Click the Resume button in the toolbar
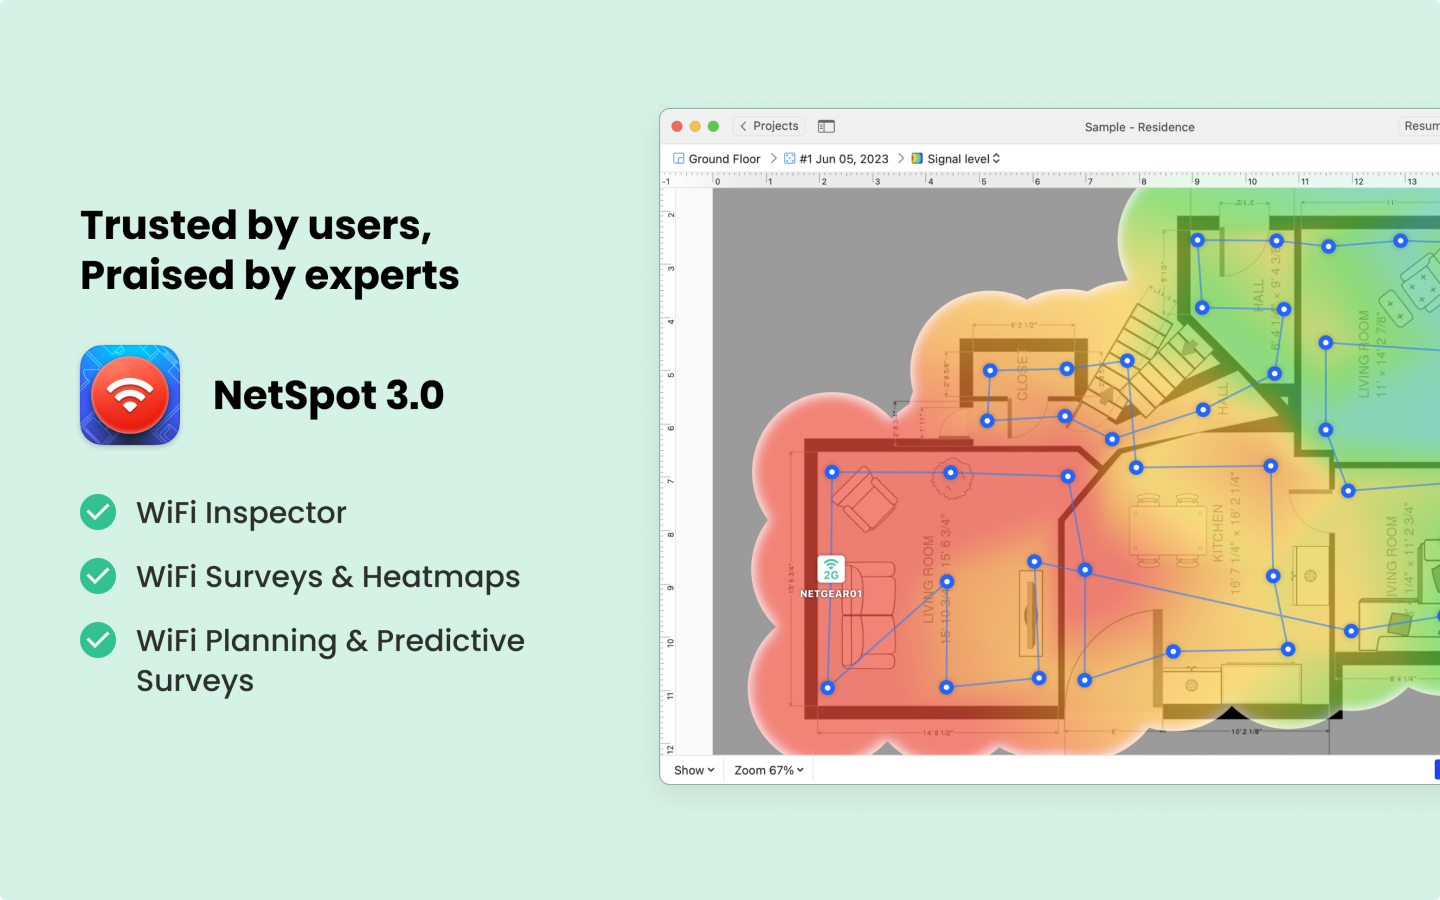1440x900 pixels. coord(1421,126)
